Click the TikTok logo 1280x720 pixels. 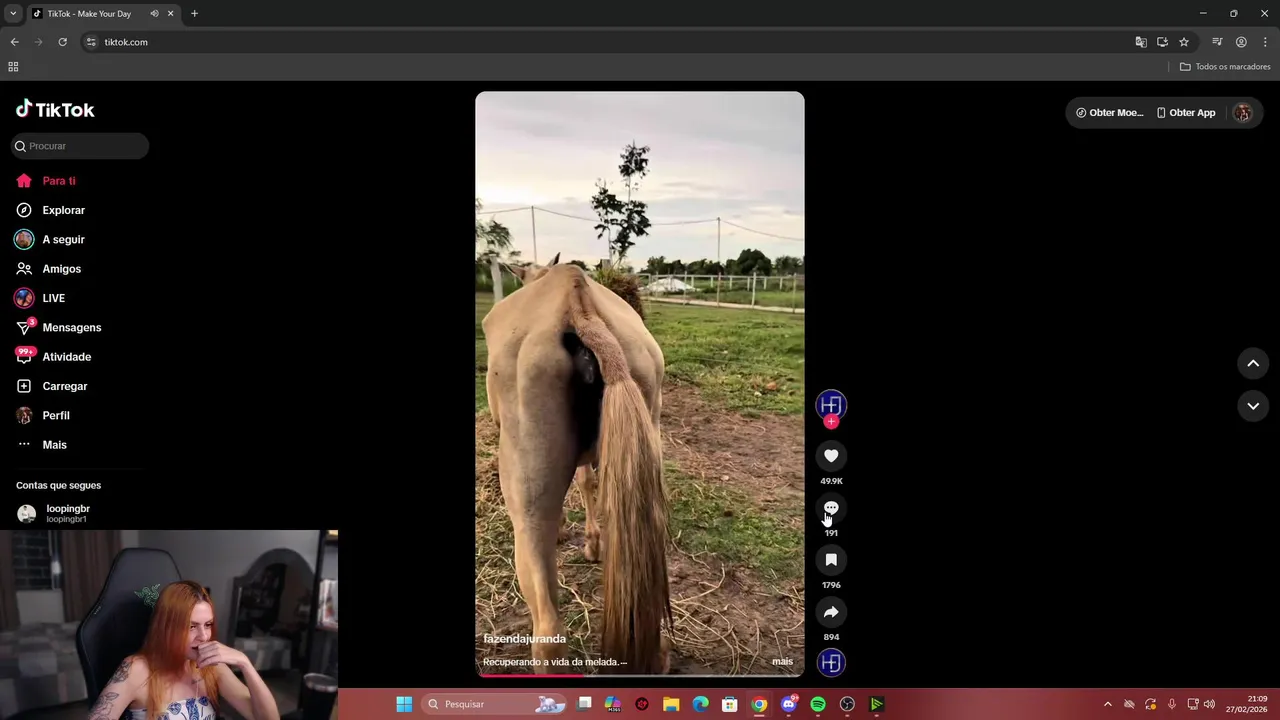click(x=55, y=109)
